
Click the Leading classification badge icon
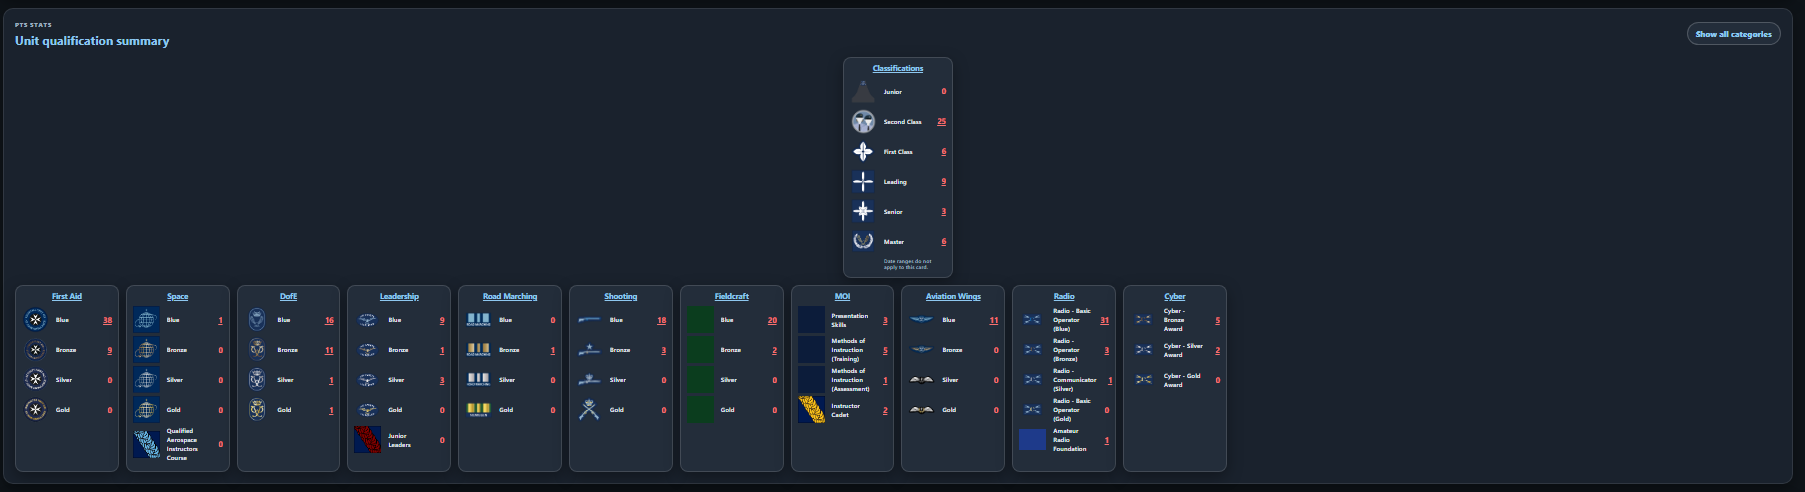[863, 181]
